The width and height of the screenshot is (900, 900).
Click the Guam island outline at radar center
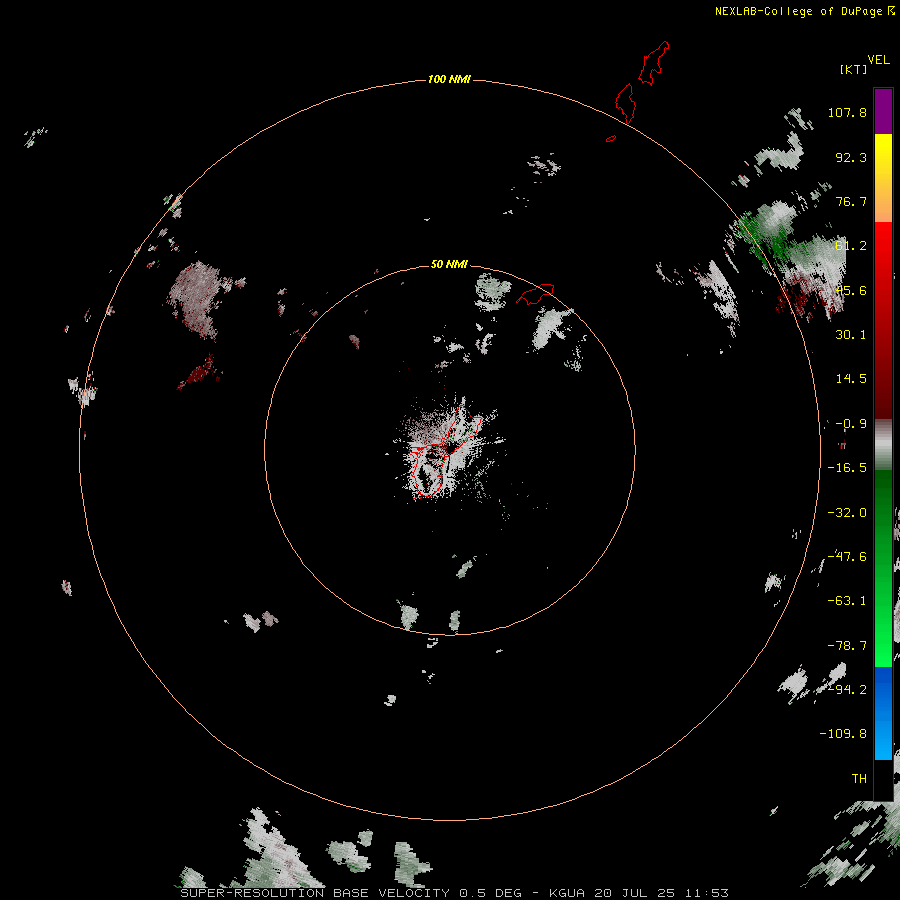click(x=445, y=451)
